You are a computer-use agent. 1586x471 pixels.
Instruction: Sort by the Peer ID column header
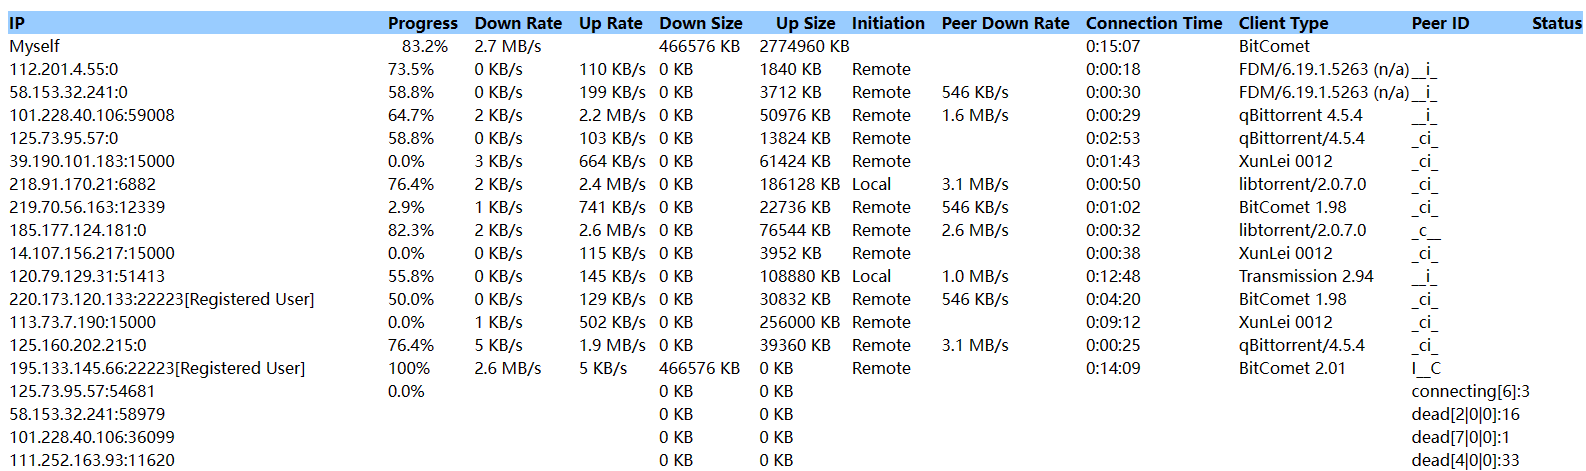(x=1440, y=23)
